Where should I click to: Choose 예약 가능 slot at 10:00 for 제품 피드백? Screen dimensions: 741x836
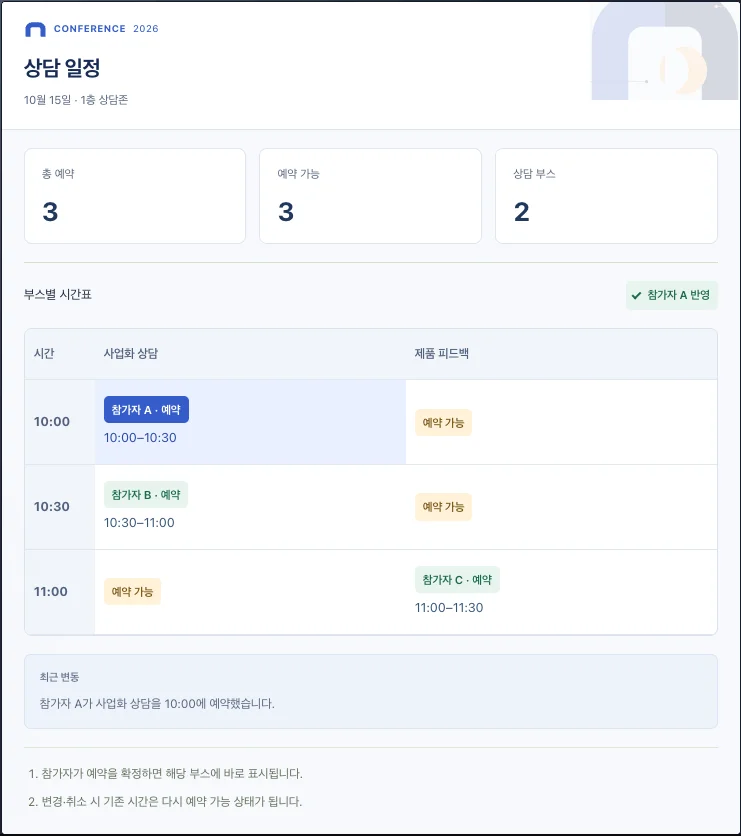tap(443, 423)
